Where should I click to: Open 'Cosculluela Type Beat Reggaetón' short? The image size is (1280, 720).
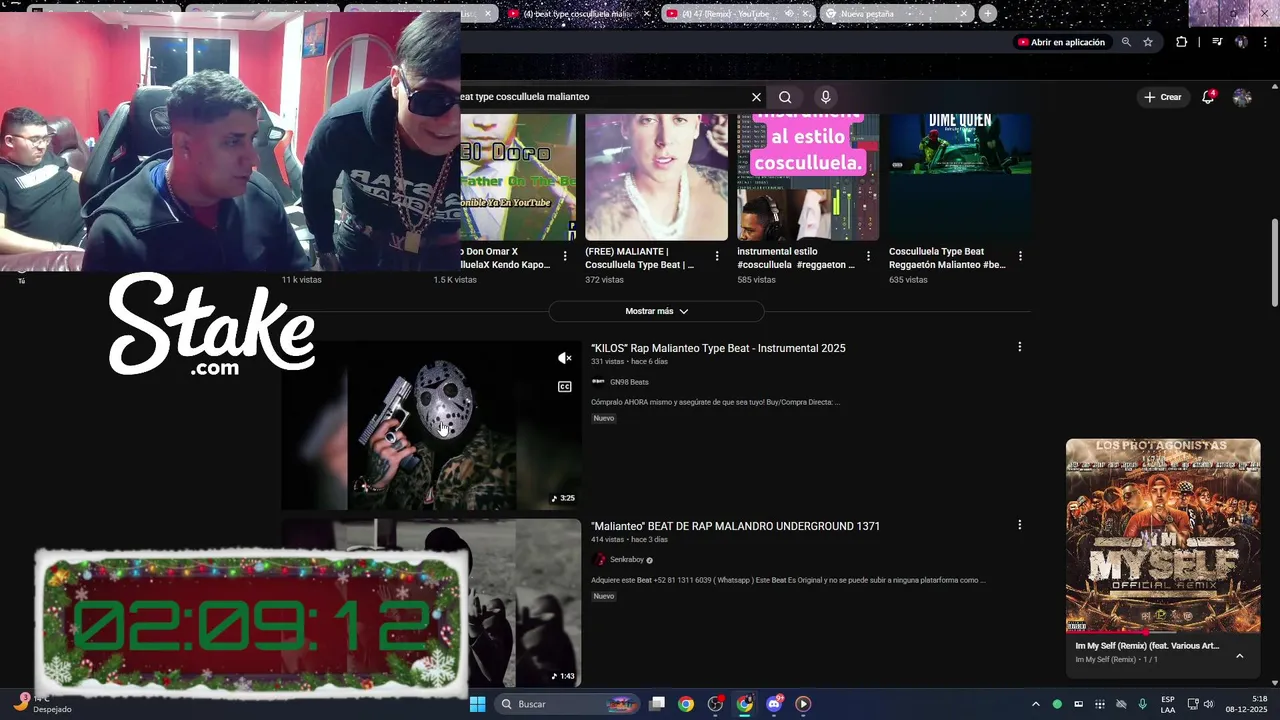(x=960, y=177)
